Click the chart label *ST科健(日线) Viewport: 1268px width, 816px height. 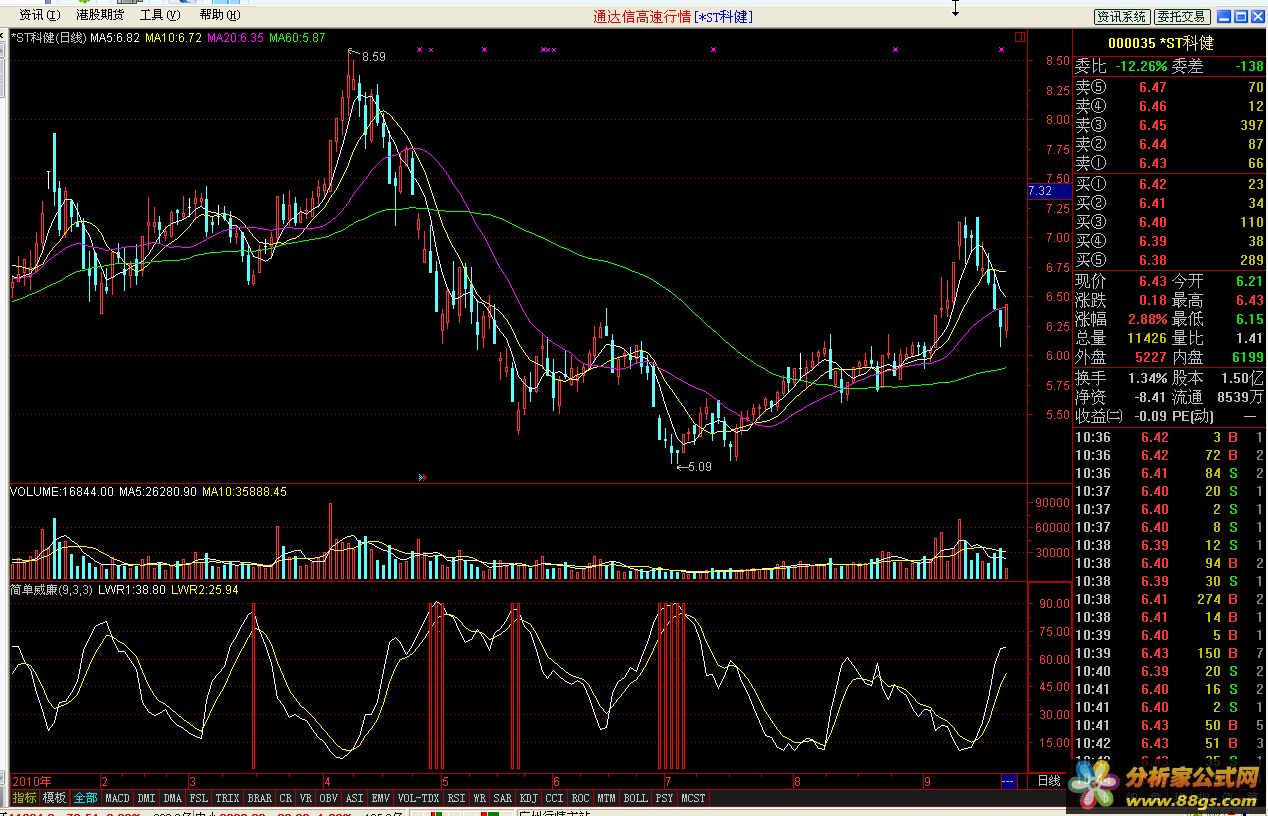point(48,37)
